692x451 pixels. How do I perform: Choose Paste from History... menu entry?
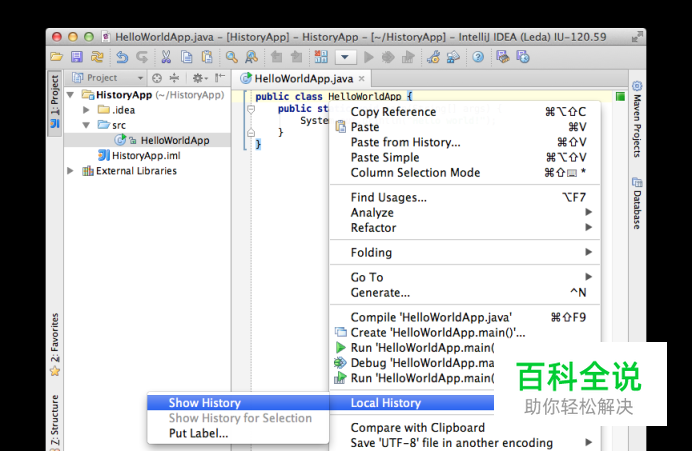(x=464, y=142)
